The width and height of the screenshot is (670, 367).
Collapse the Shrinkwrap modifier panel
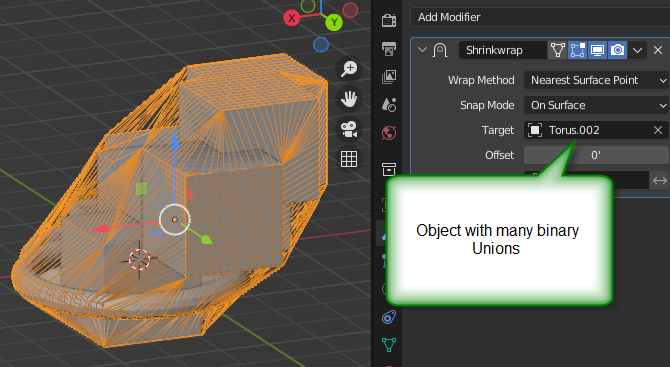tap(422, 50)
